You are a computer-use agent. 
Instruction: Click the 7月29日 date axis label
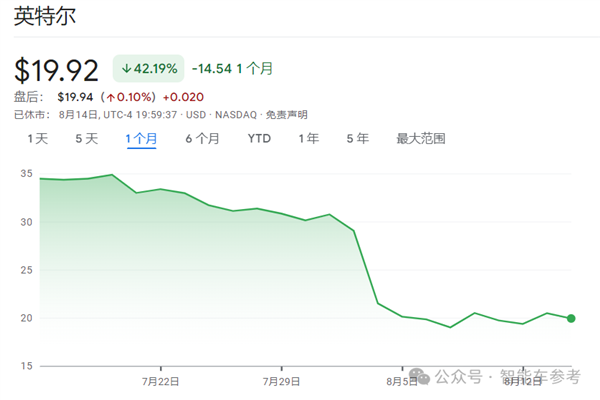click(x=281, y=380)
